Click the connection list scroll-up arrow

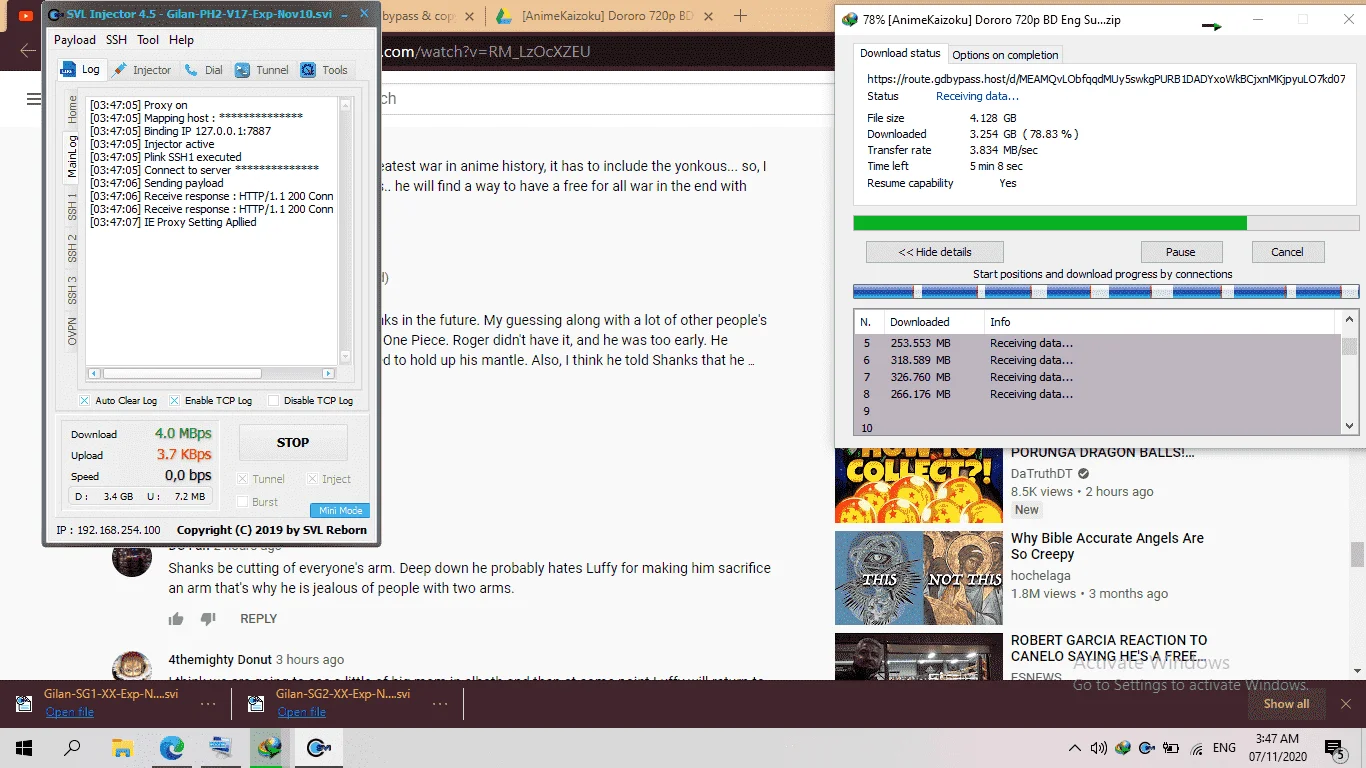[1349, 319]
